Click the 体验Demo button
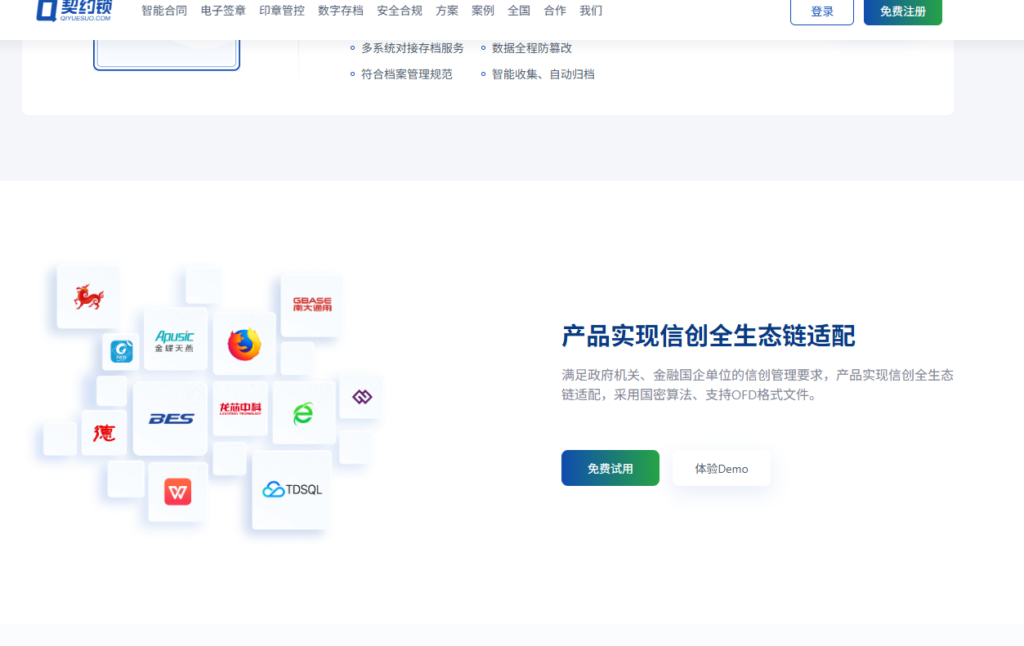 click(x=721, y=468)
